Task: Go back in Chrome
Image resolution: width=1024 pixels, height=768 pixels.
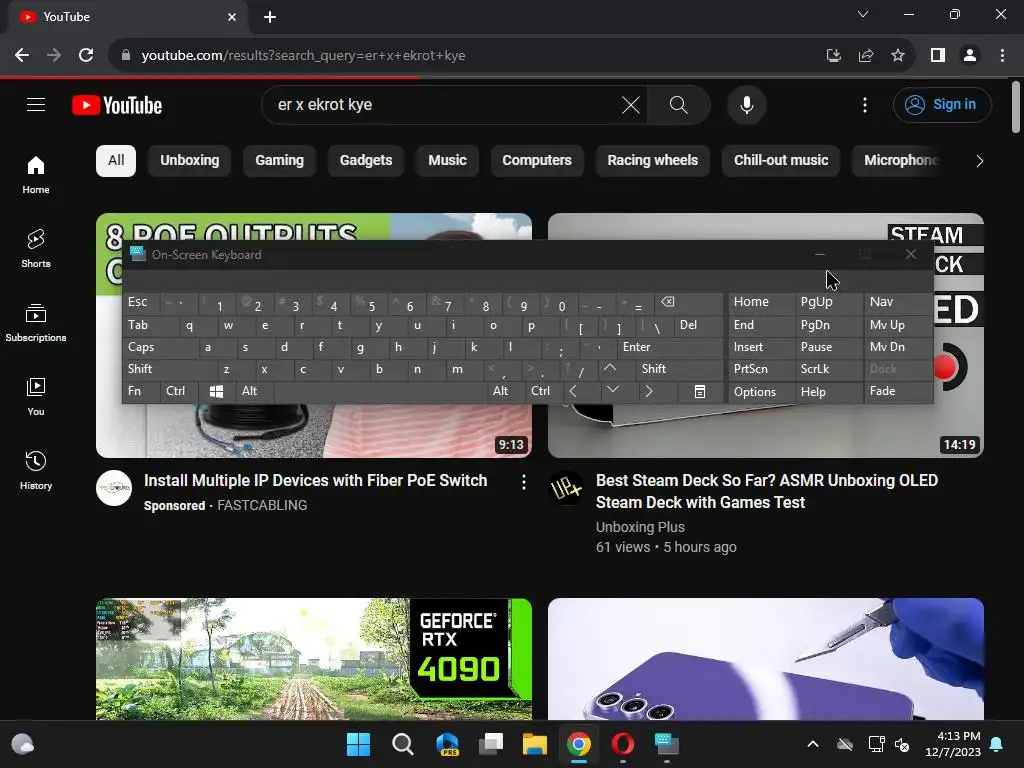Action: pyautogui.click(x=22, y=55)
